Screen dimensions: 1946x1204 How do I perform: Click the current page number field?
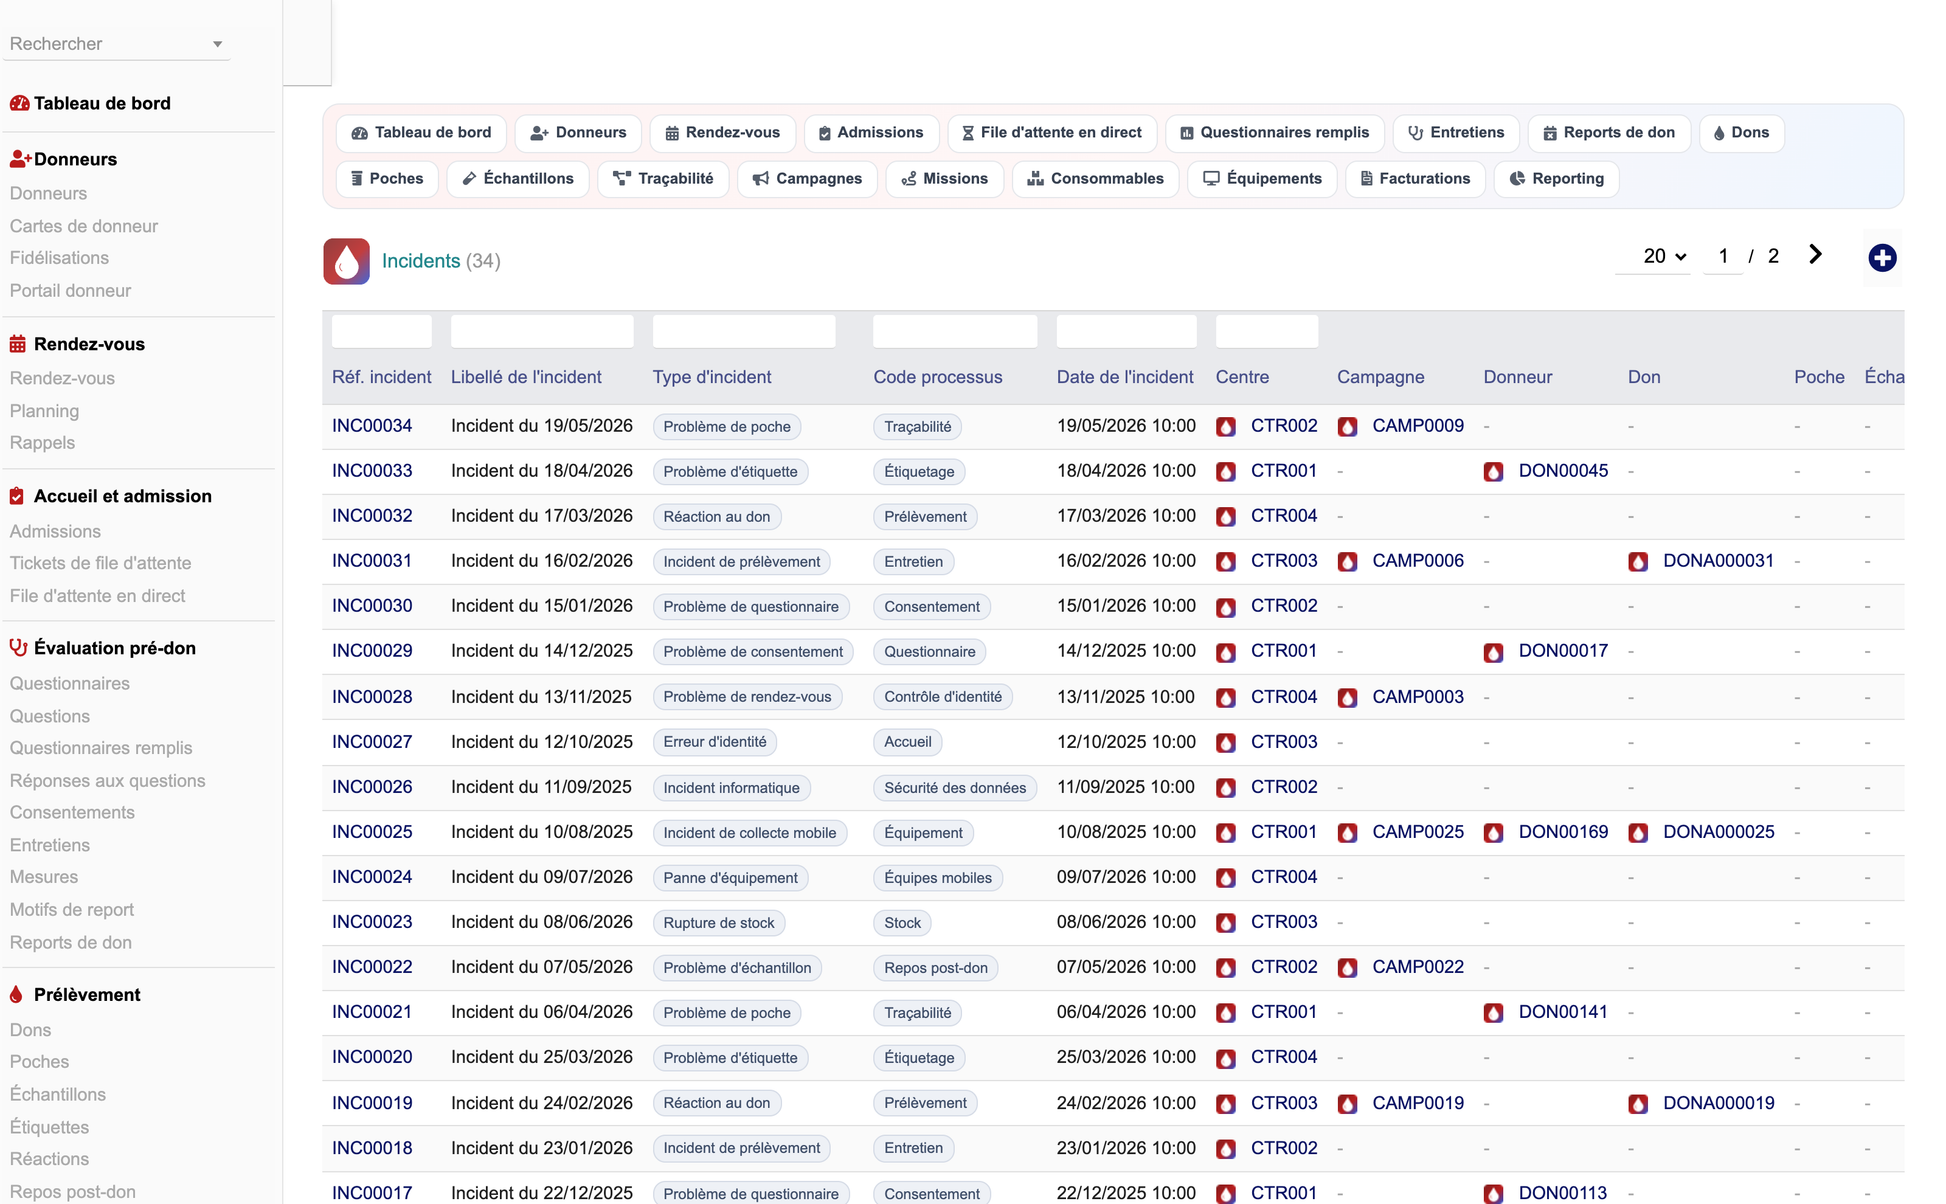pyautogui.click(x=1723, y=256)
